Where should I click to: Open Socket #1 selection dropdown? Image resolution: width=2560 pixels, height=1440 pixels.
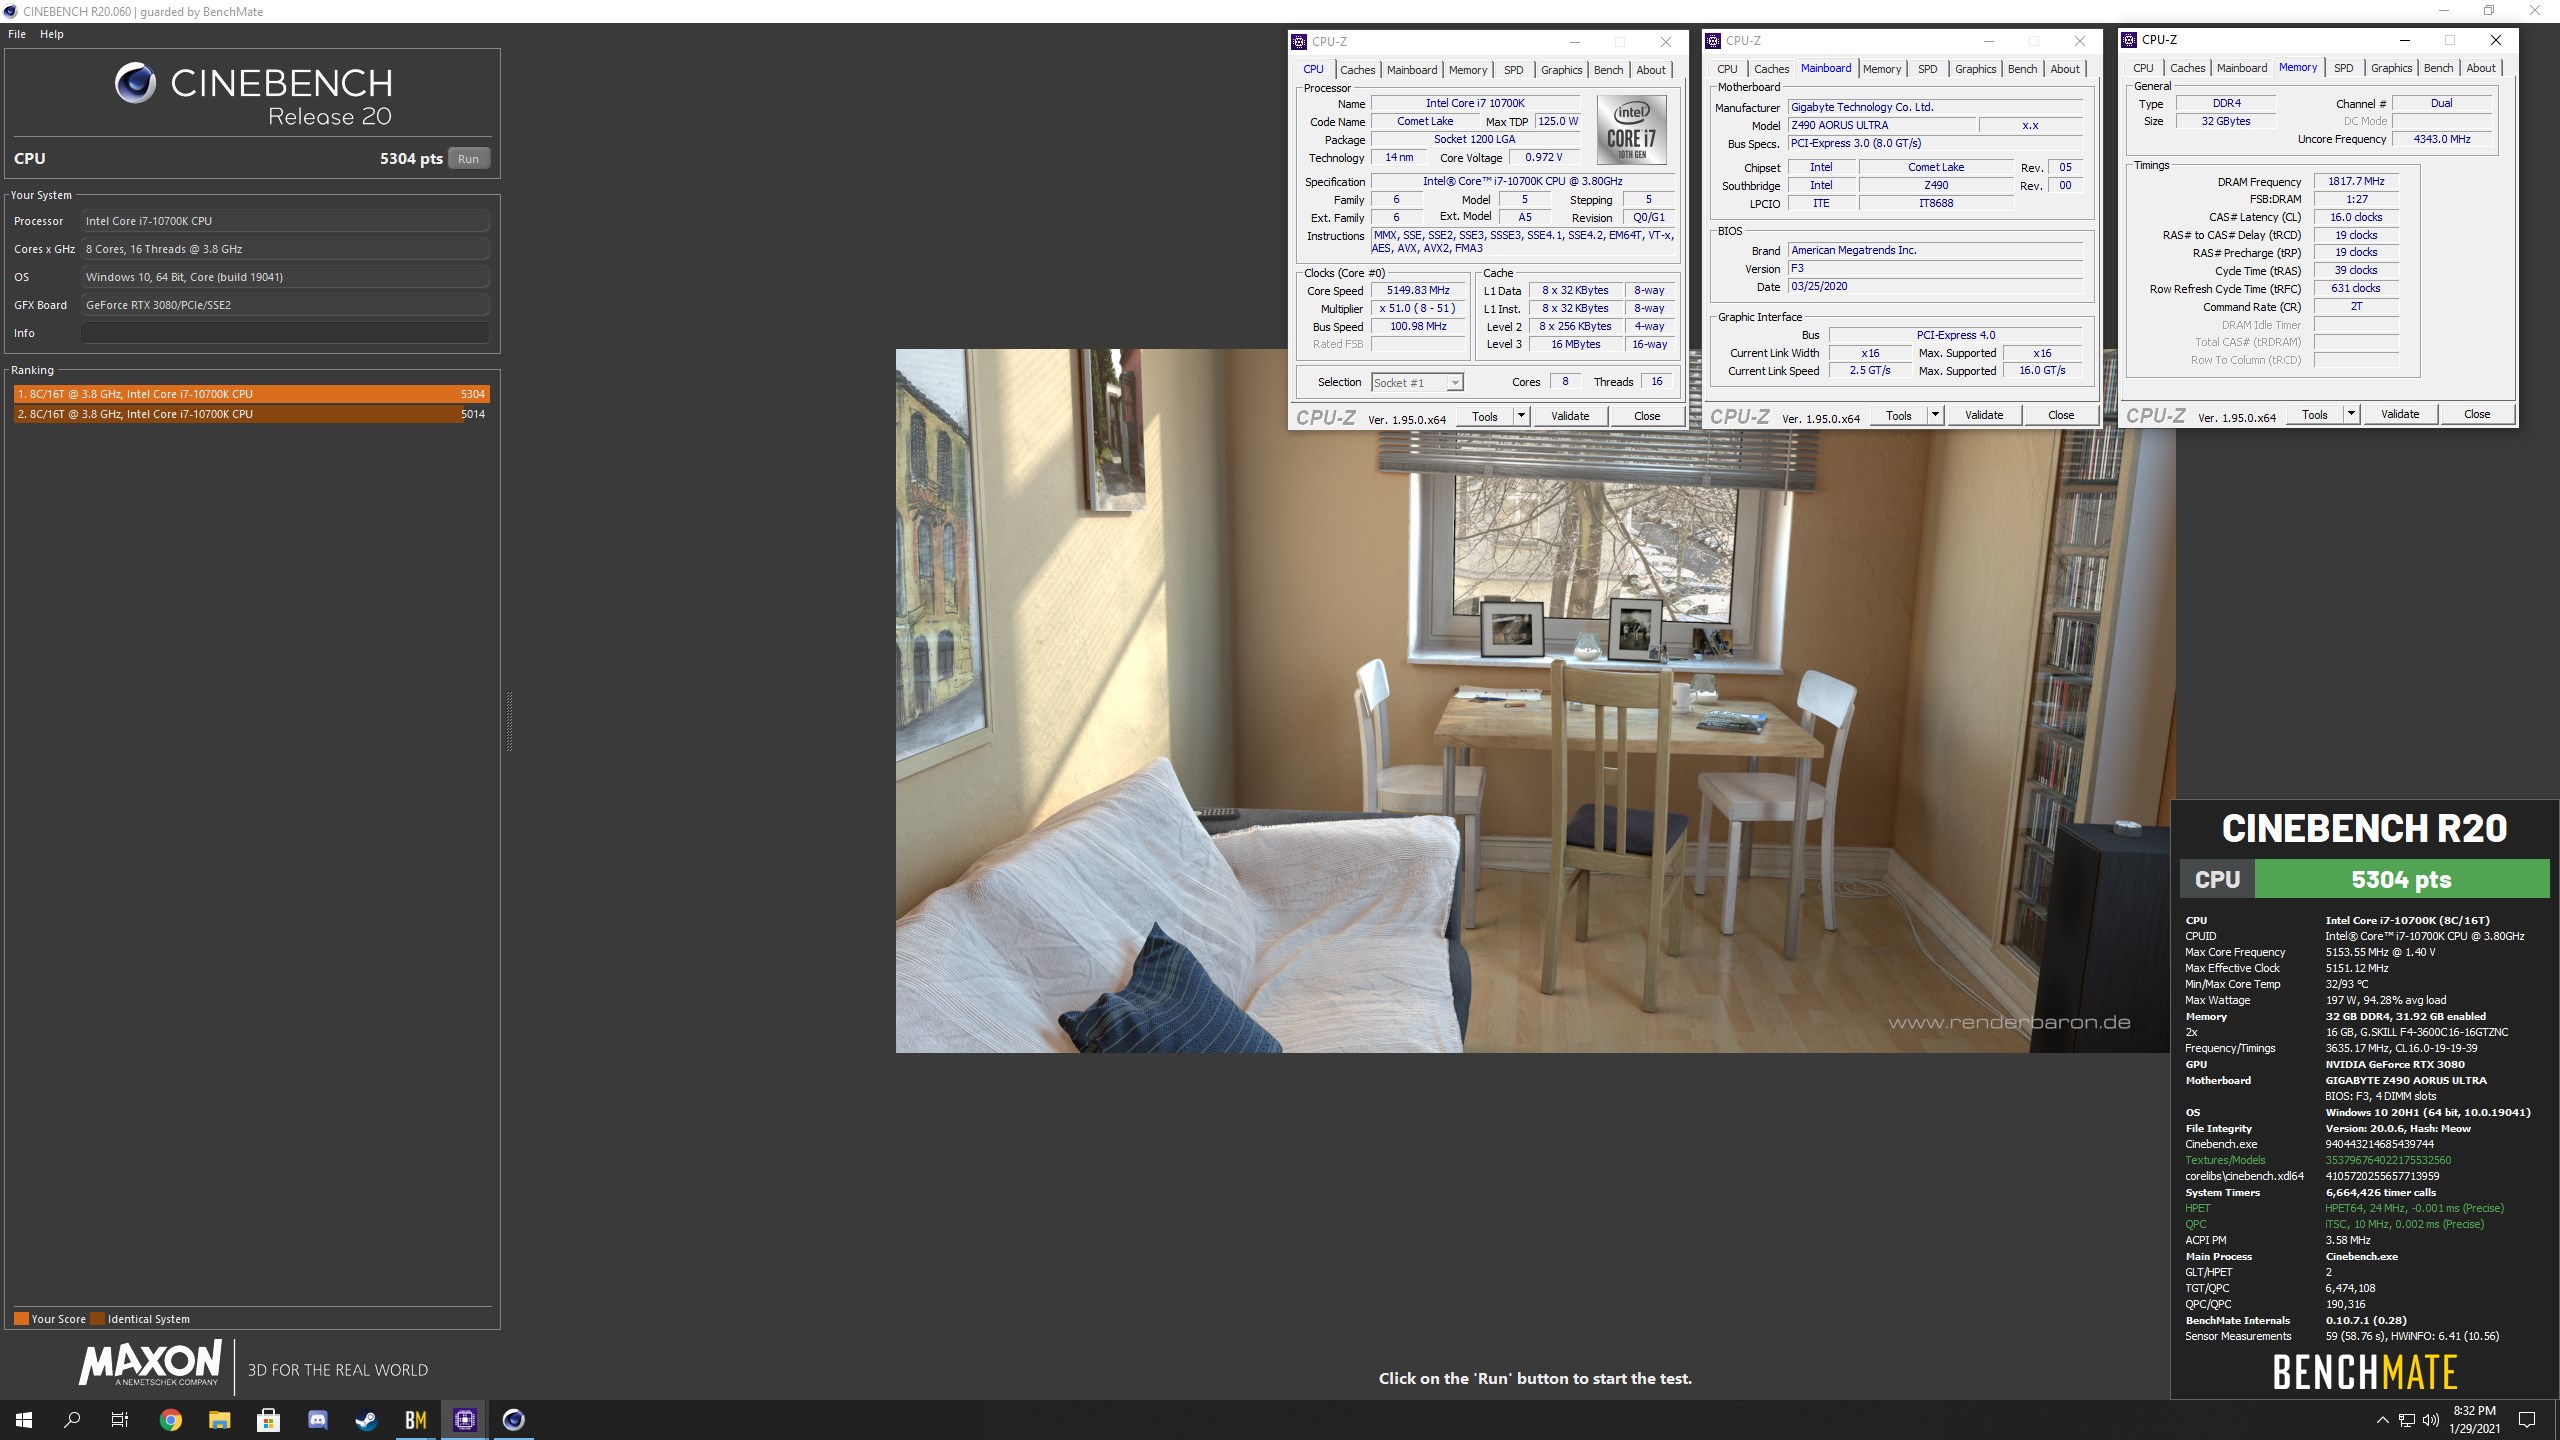click(1417, 382)
